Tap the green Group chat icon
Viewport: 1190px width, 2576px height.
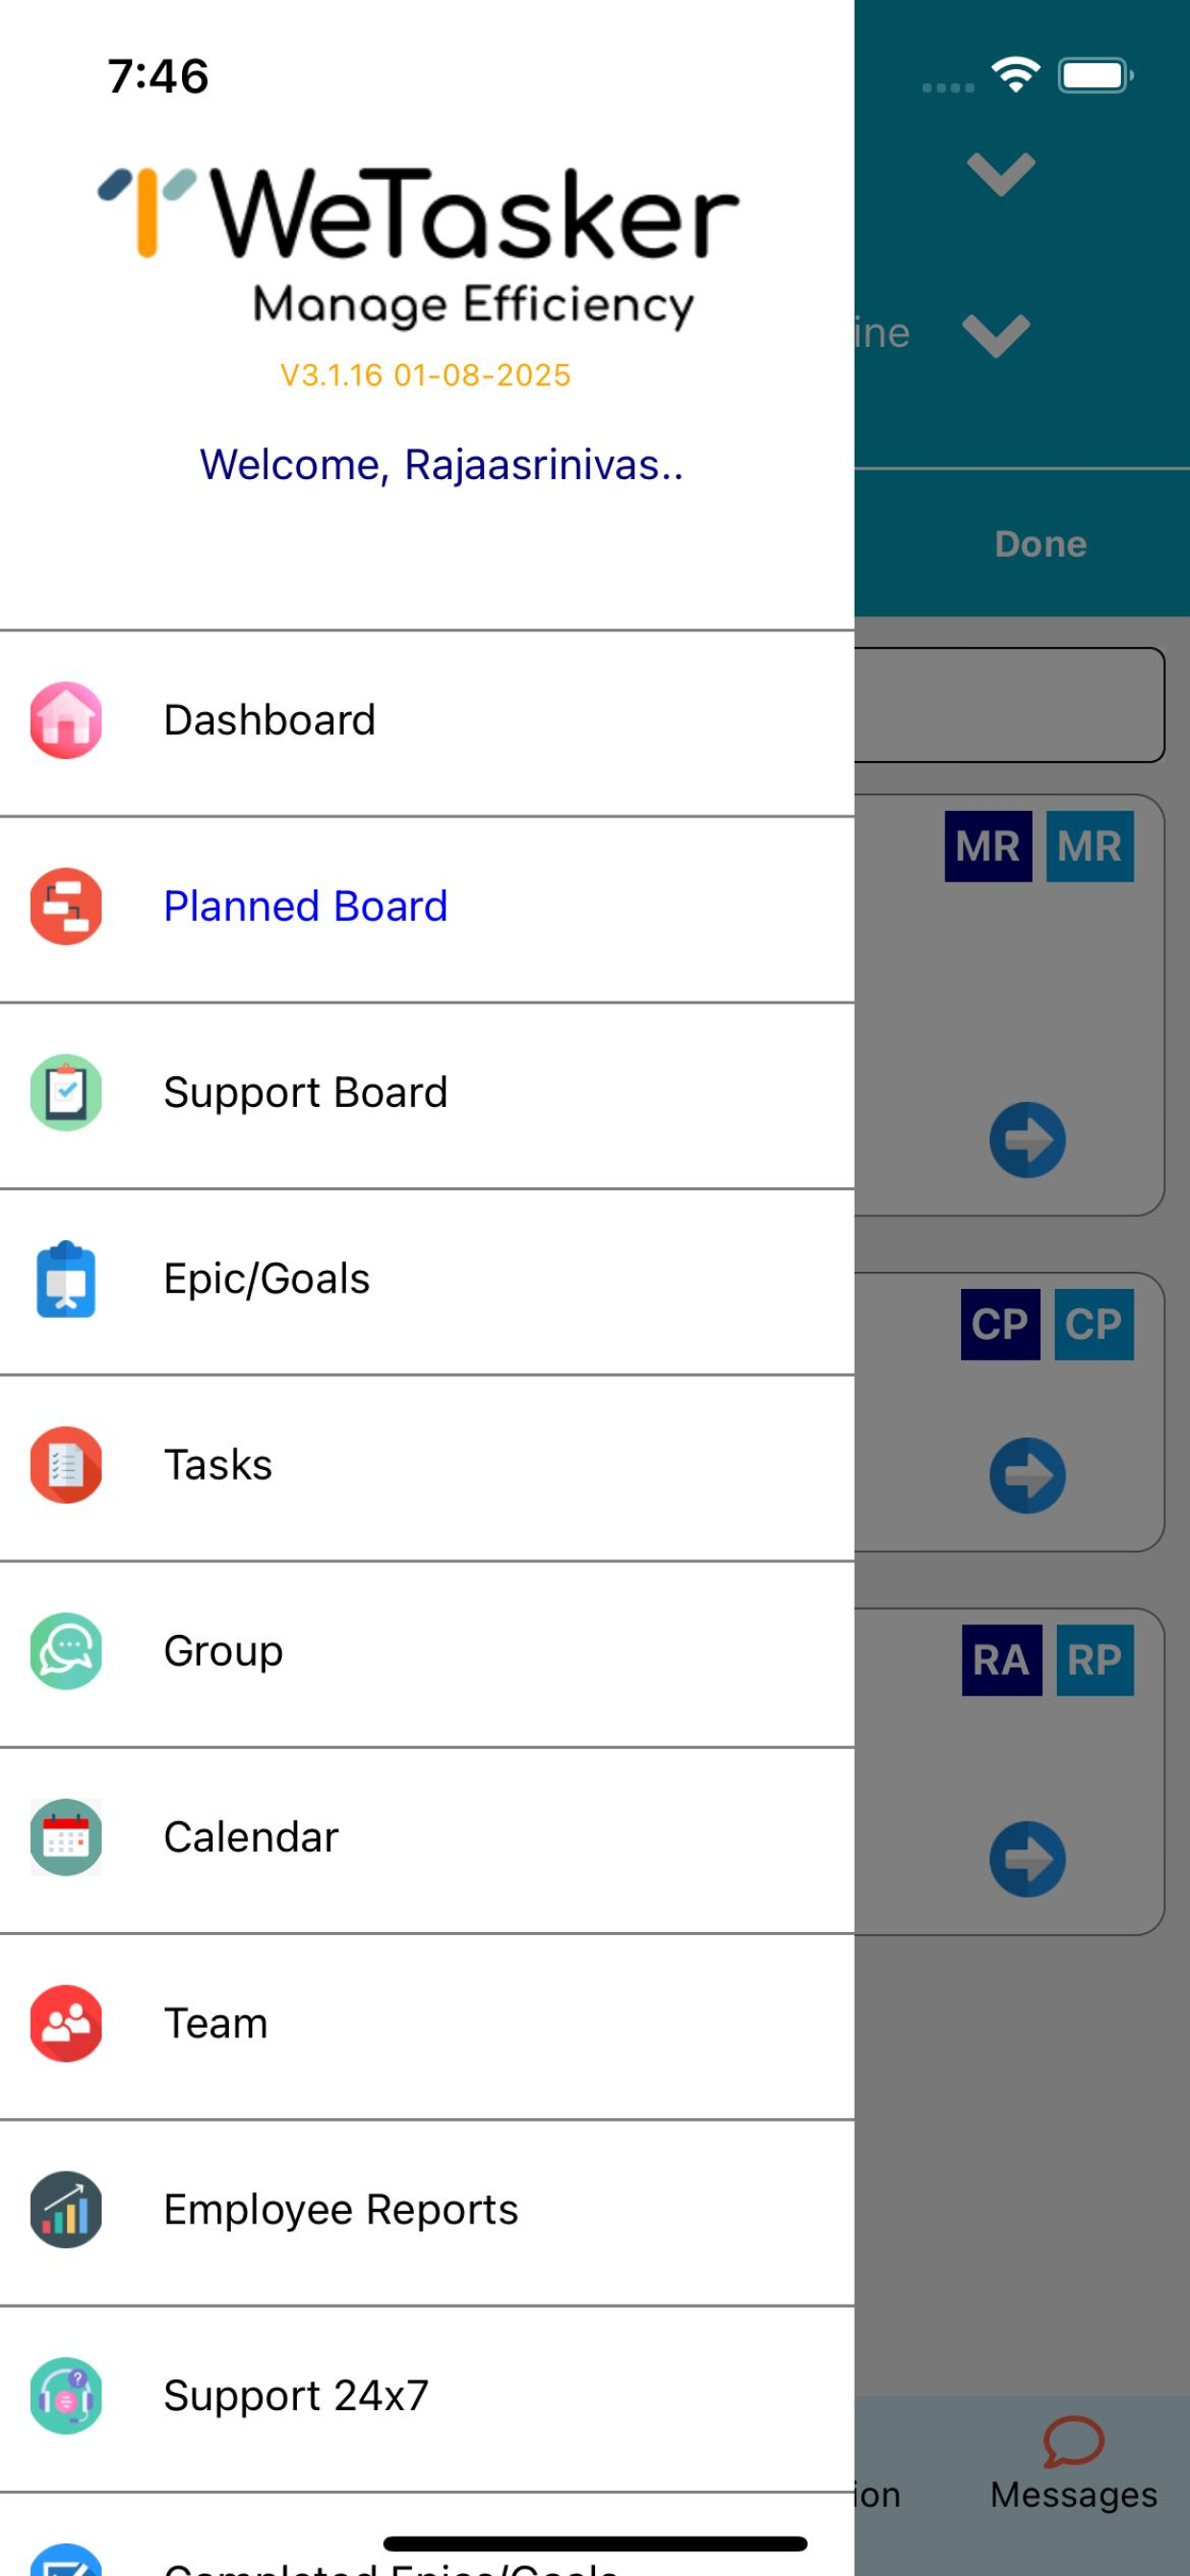66,1651
